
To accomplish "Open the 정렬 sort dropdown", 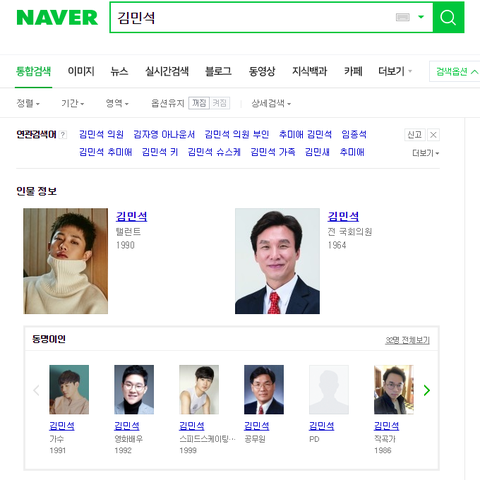I will pyautogui.click(x=28, y=103).
